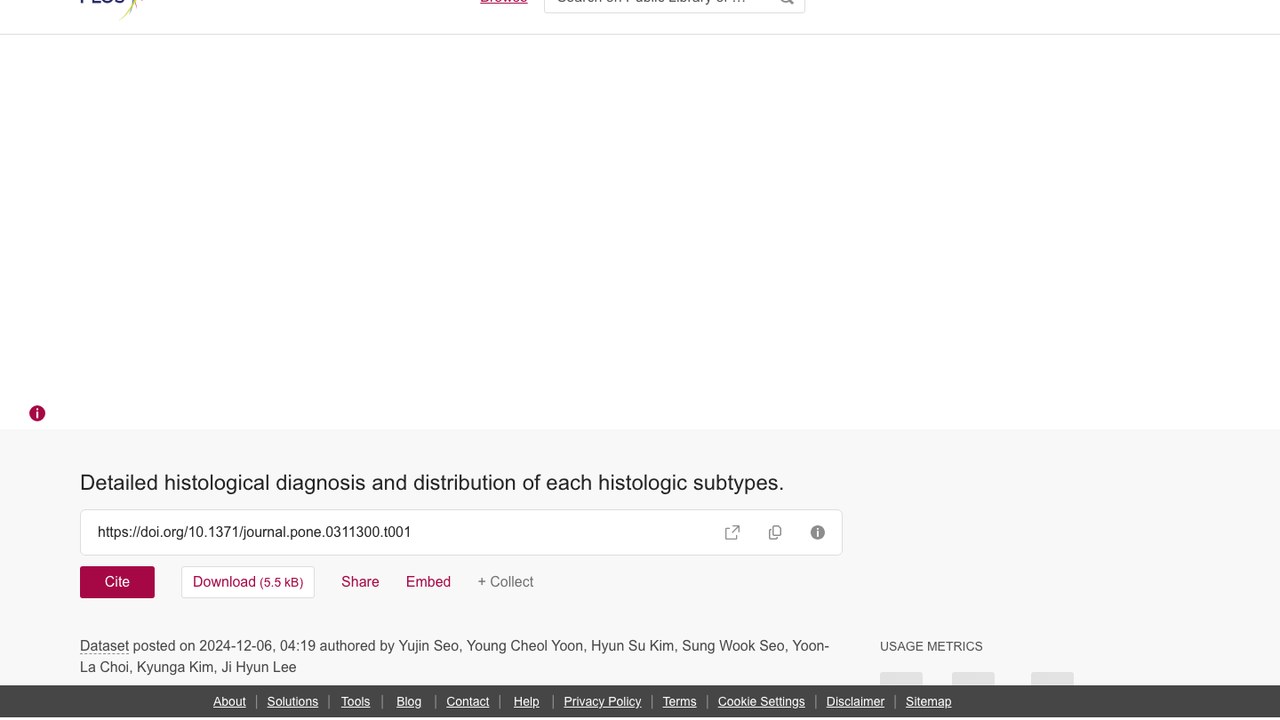Viewport: 1280px width, 720px height.
Task: Open Cookie Settings in footer
Action: click(761, 701)
